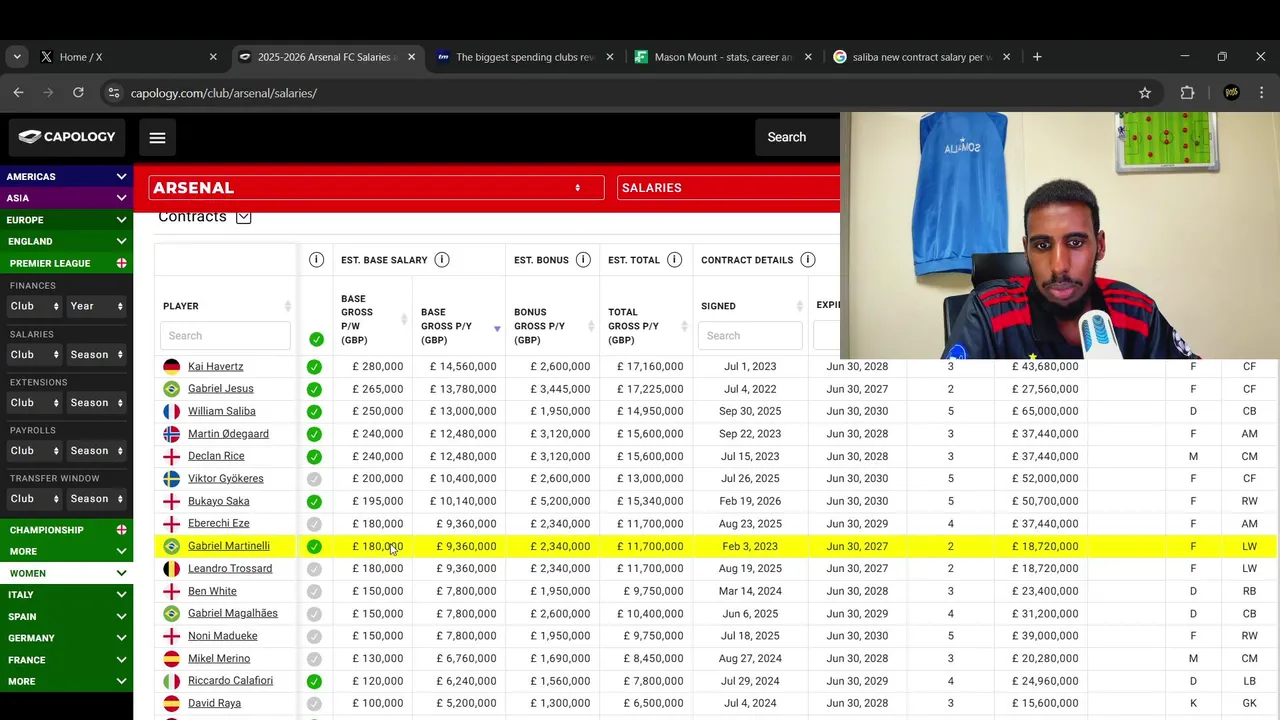Close the biggest spending clubs tab
Image resolution: width=1280 pixels, height=720 pixels.
(610, 57)
